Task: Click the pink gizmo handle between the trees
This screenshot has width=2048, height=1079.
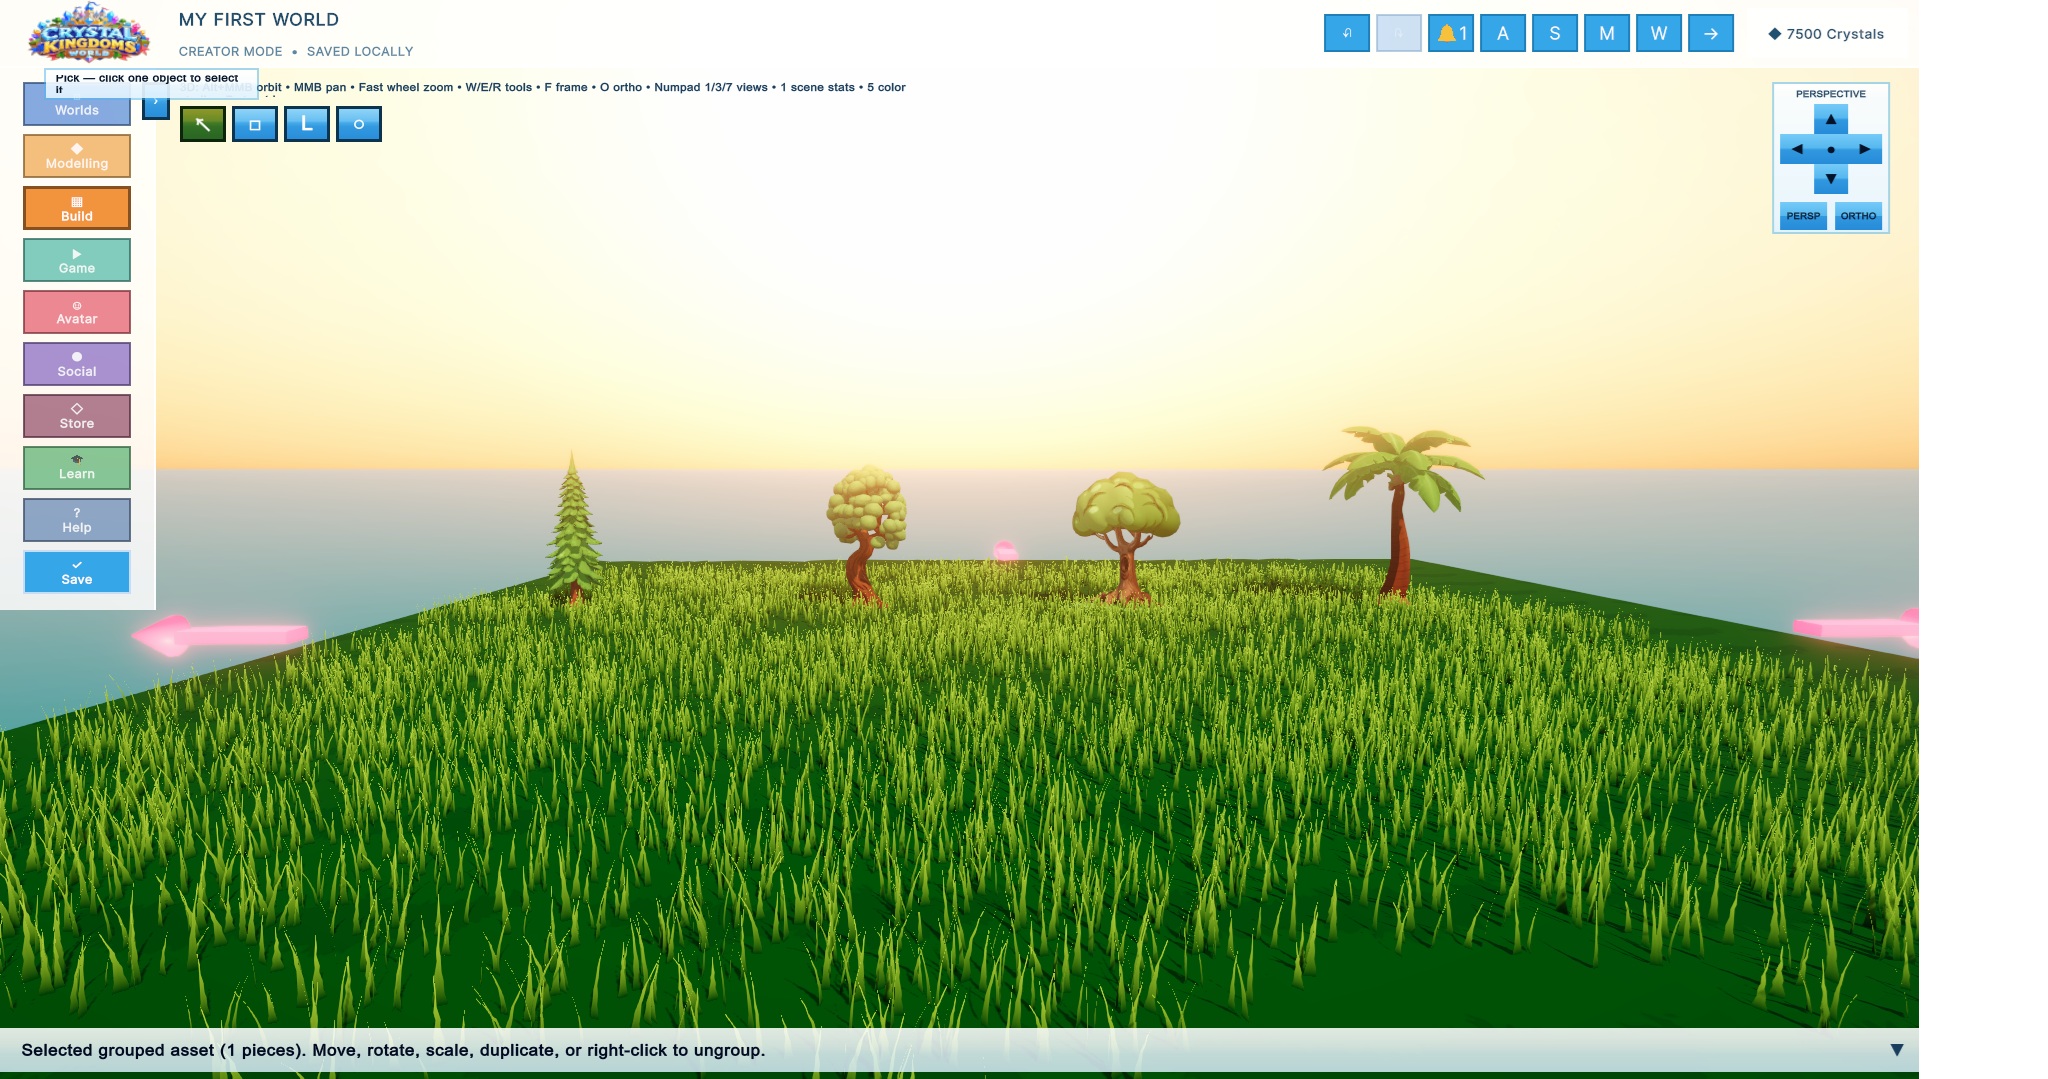Action: (1005, 551)
